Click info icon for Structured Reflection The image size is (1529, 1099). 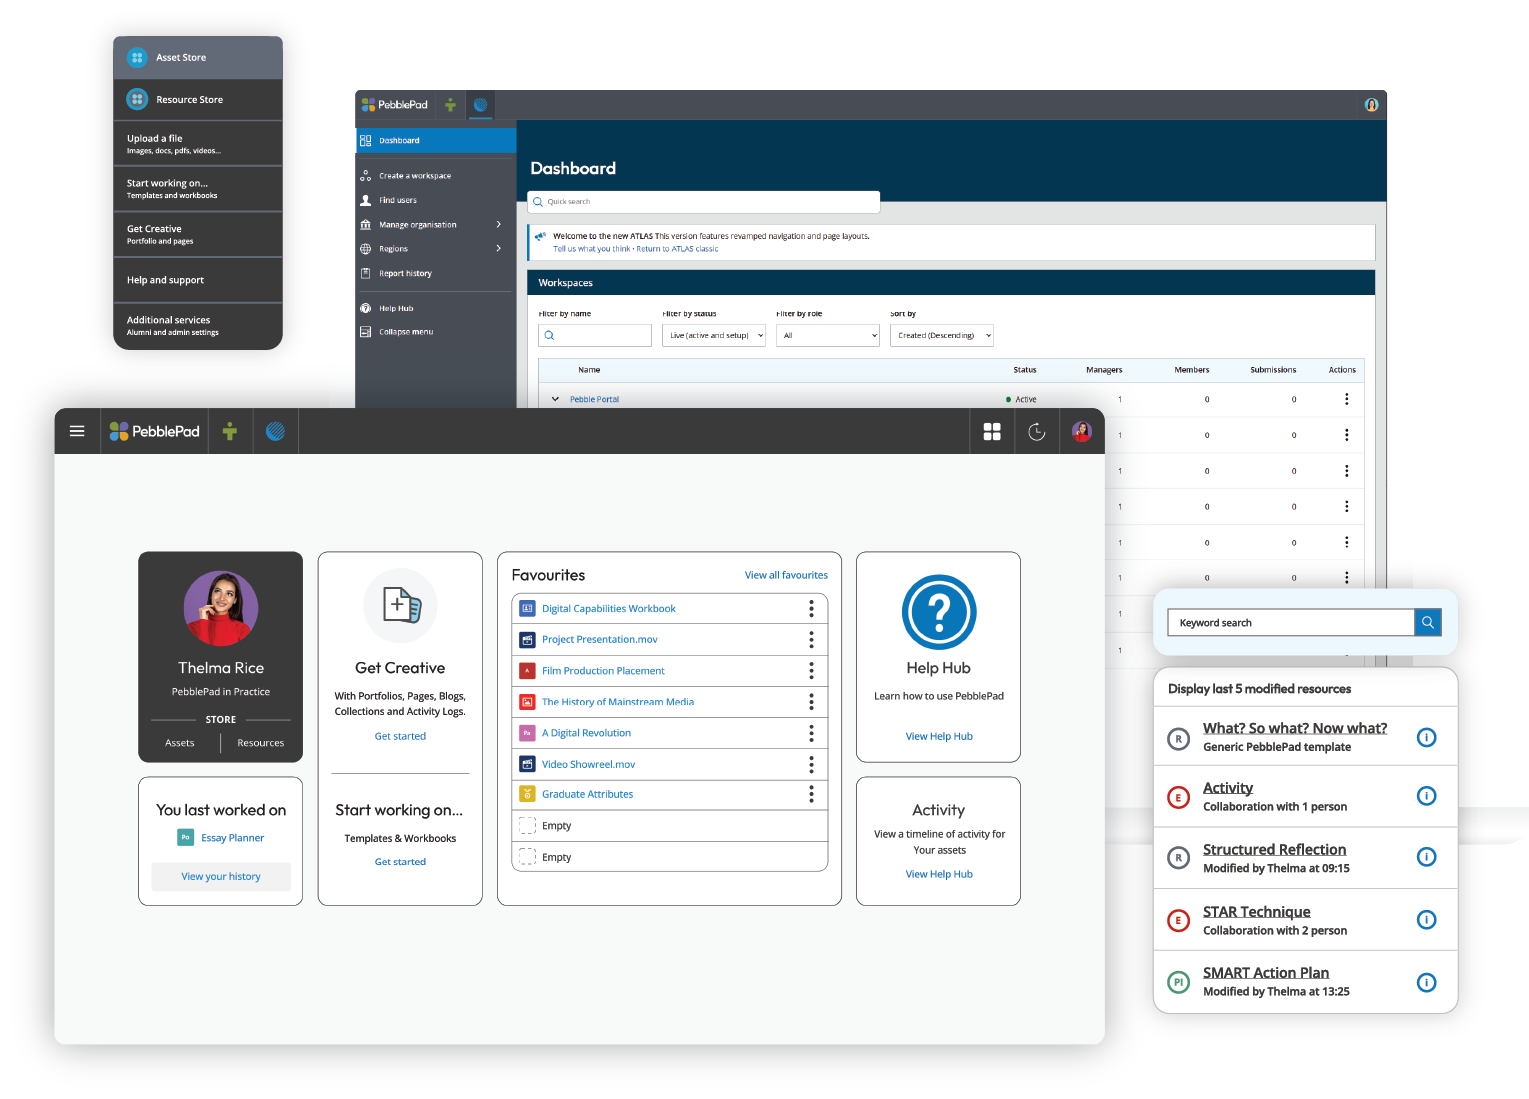tap(1426, 857)
